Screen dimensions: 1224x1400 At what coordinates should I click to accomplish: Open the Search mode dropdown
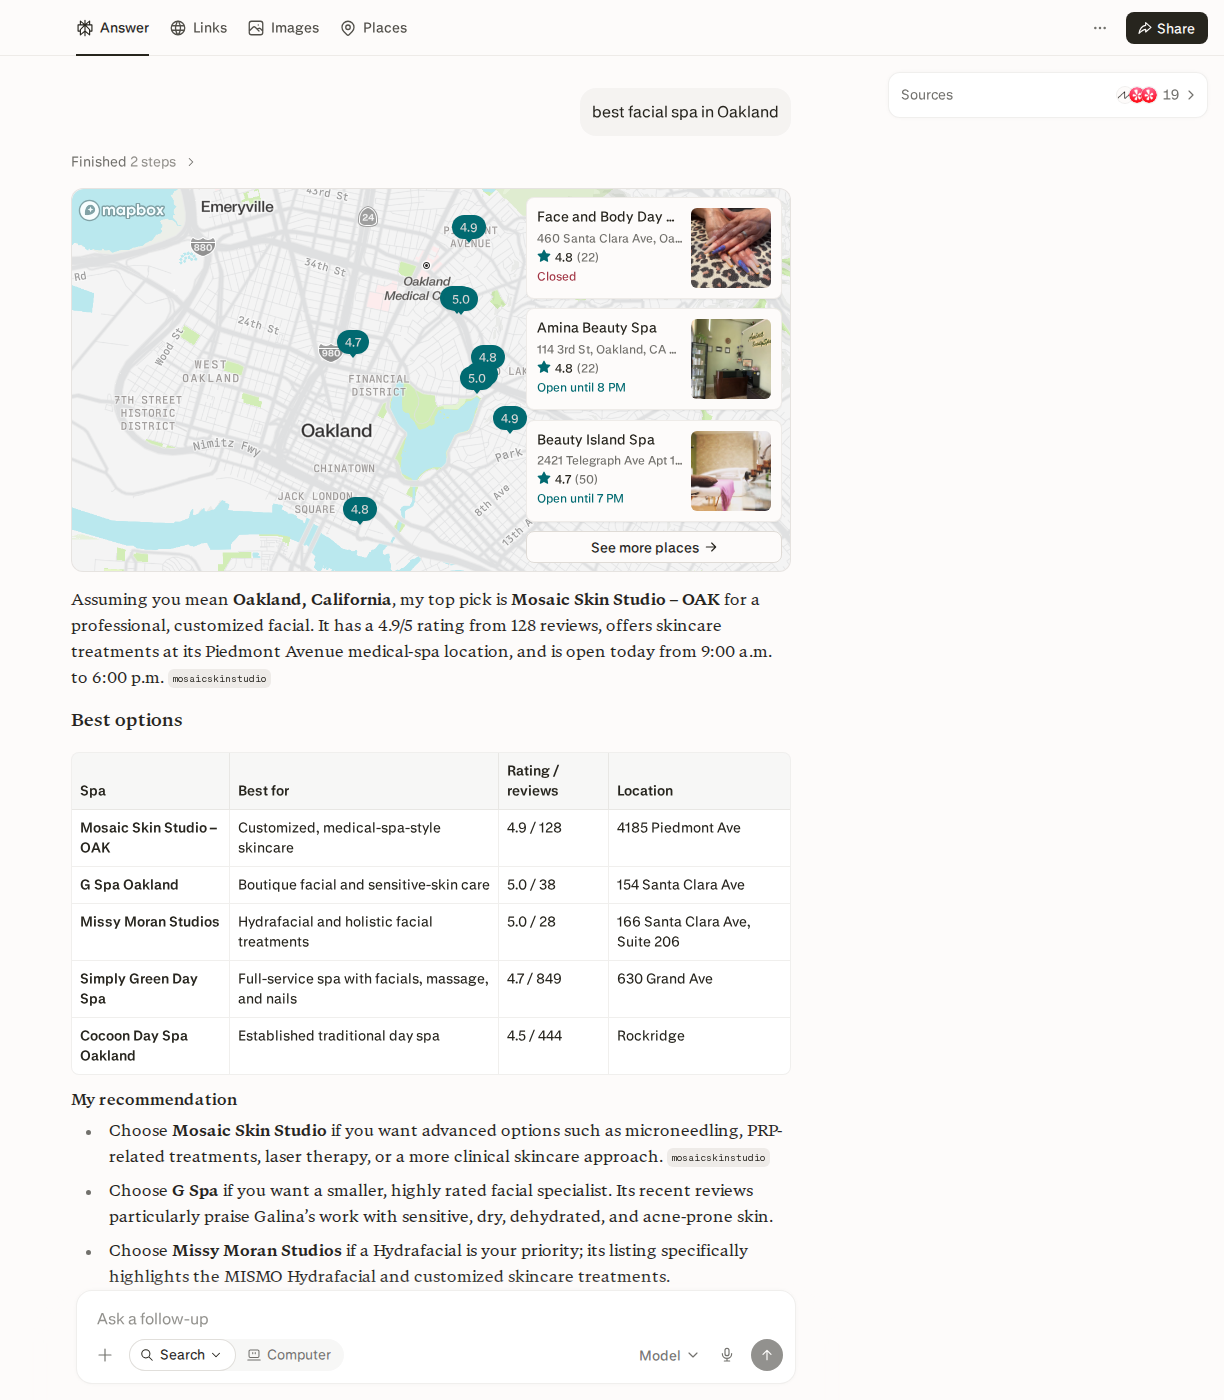(182, 1355)
